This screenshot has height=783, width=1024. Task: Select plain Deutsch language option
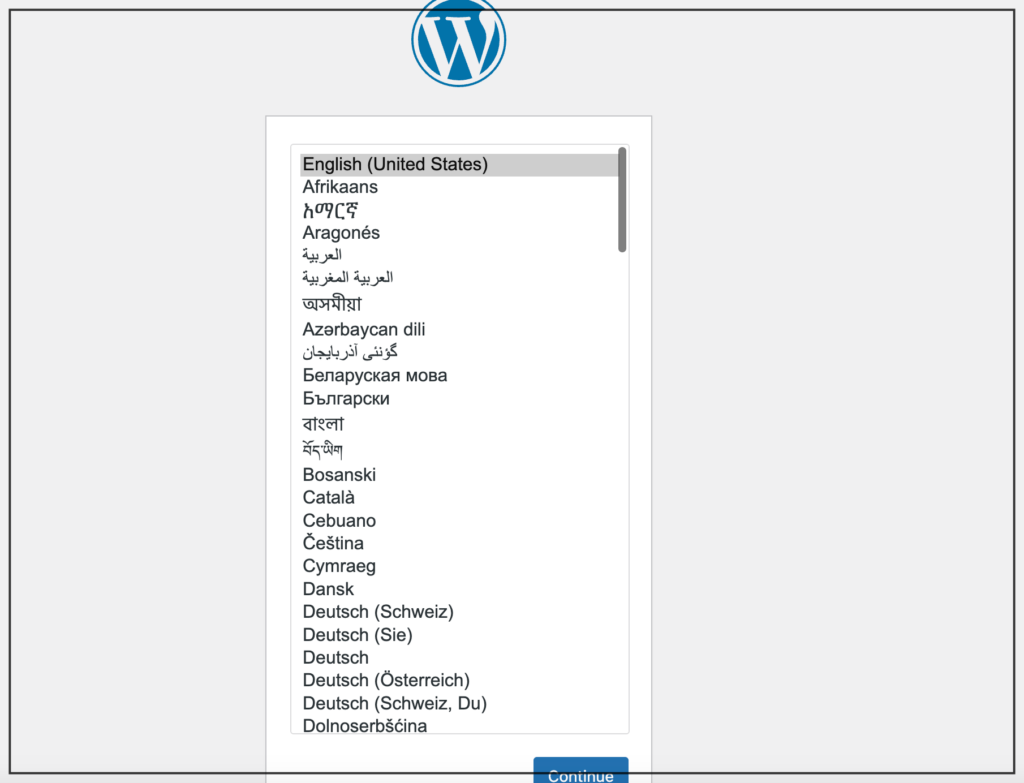(459, 658)
